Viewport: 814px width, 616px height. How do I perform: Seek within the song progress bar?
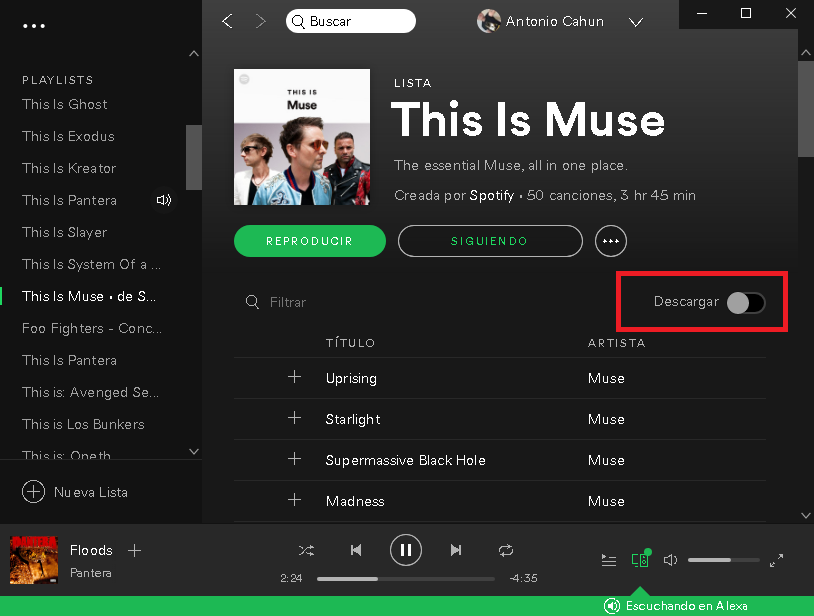[x=405, y=579]
